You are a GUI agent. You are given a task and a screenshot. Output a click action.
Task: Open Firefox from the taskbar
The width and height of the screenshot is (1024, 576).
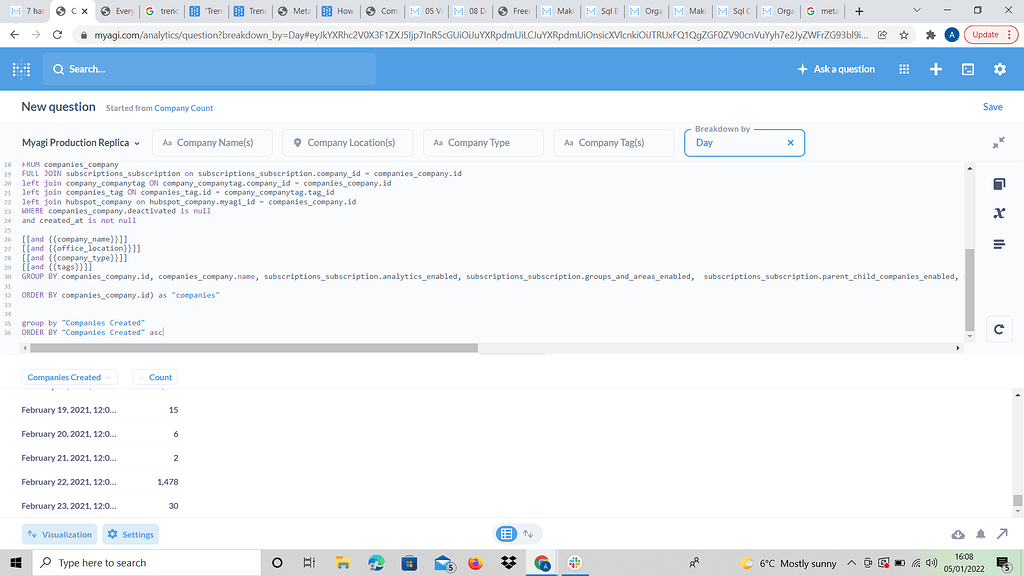pos(475,563)
